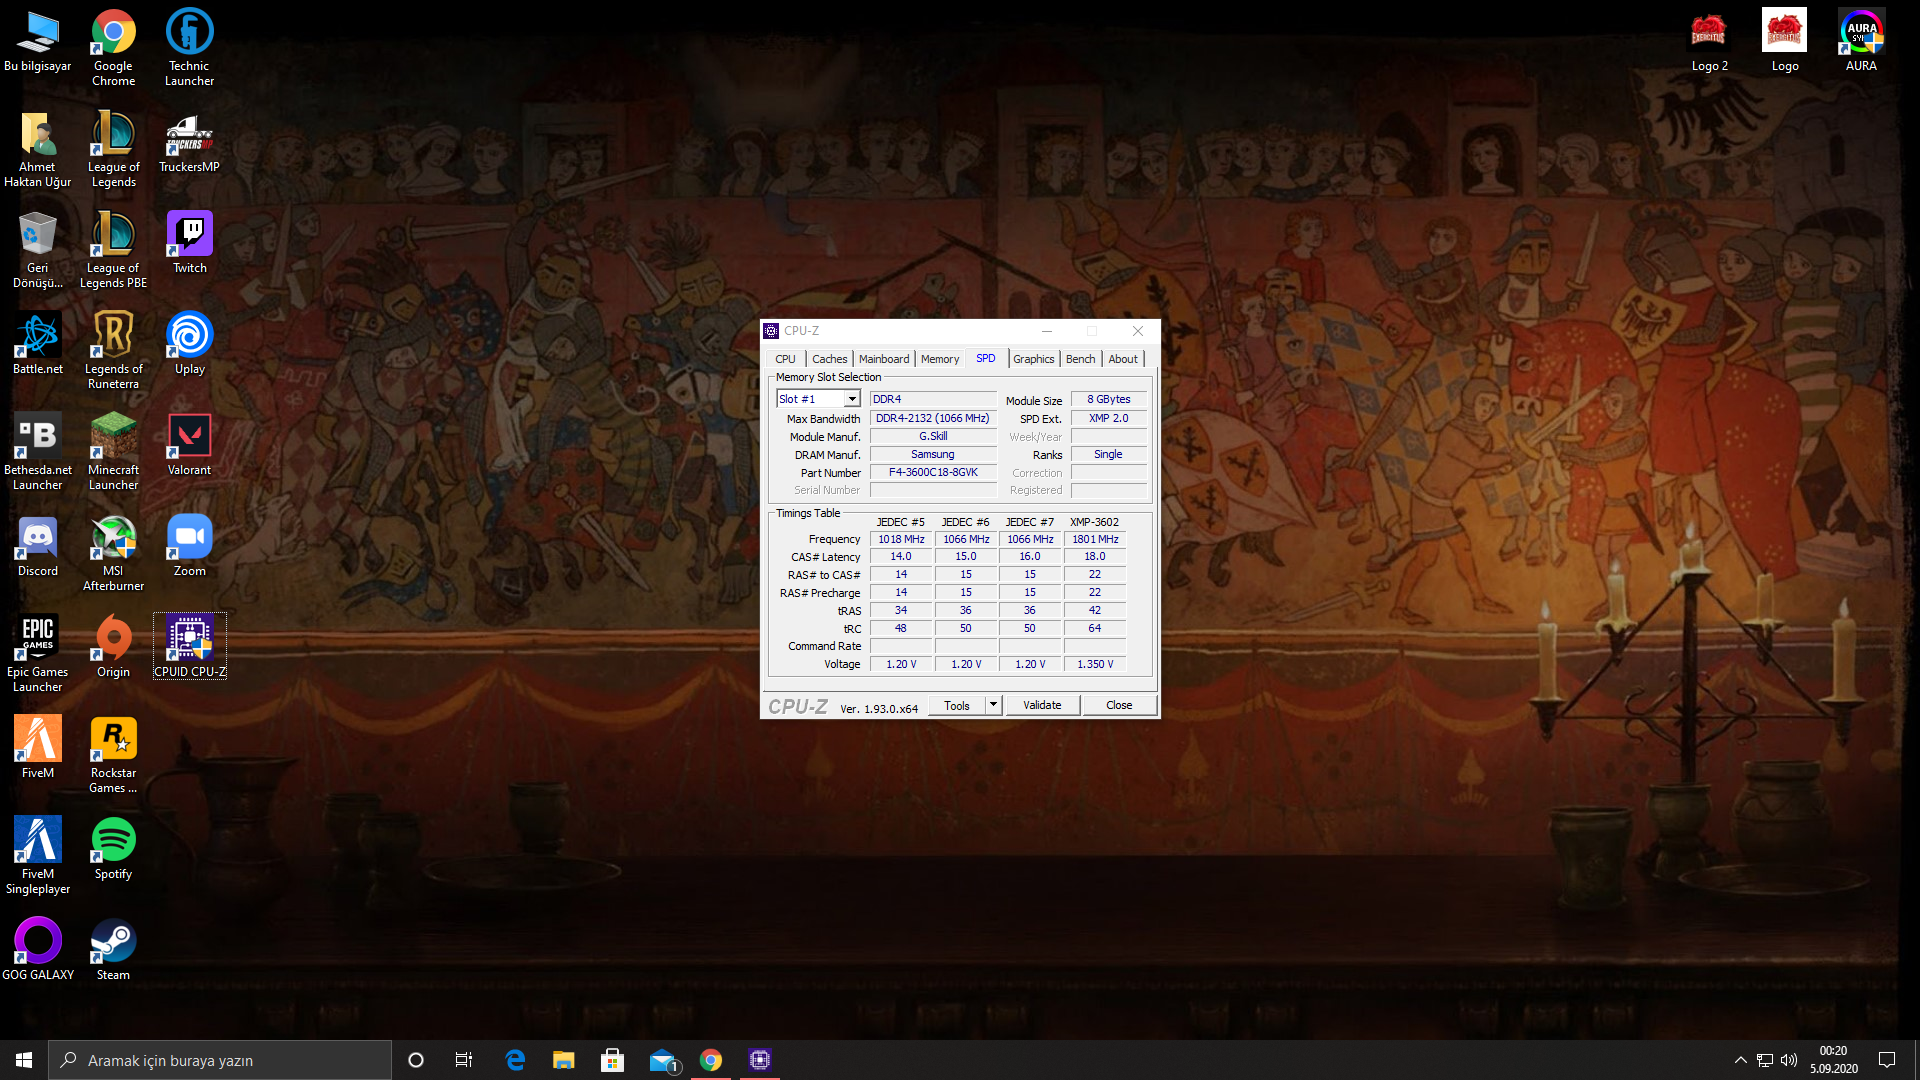Screen dimensions: 1920x1080
Task: Switch to the Memory tab
Action: [939, 359]
